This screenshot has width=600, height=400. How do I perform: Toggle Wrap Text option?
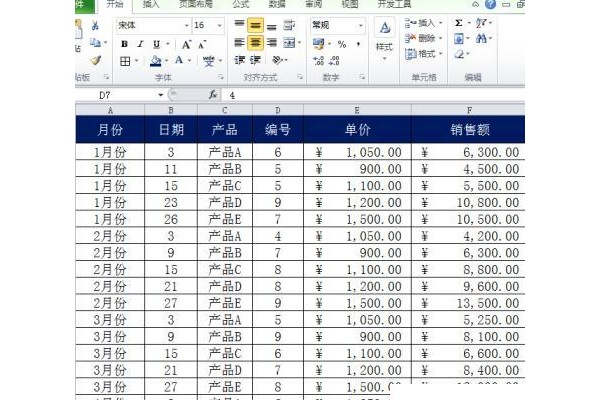[289, 25]
